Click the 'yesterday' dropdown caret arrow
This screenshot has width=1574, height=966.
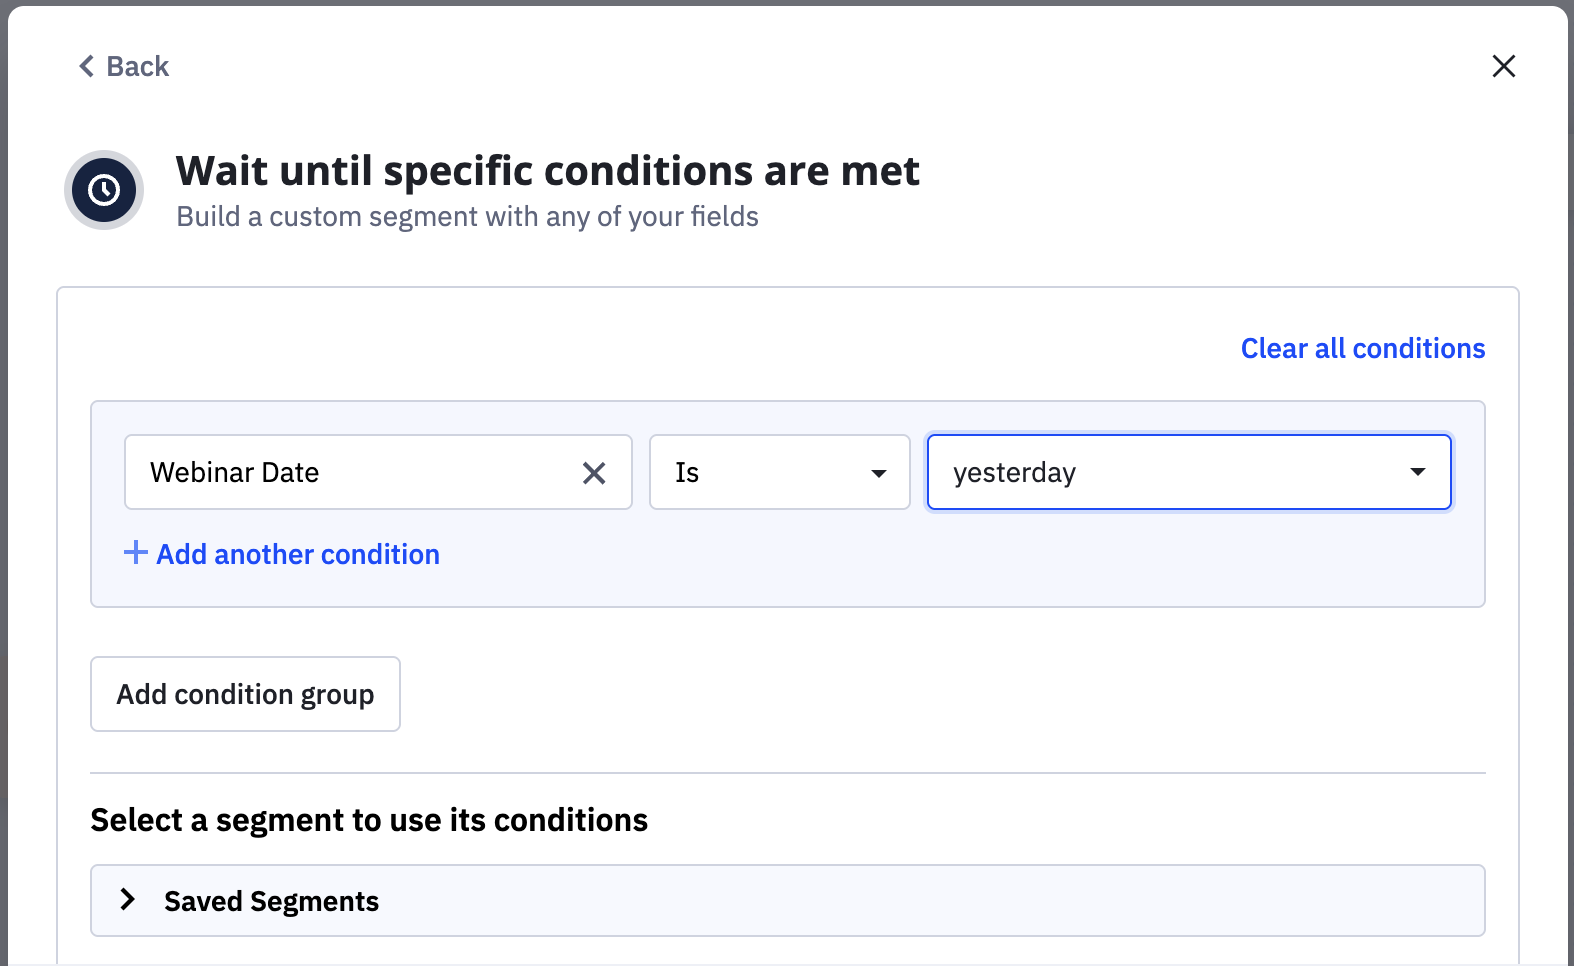(1417, 472)
